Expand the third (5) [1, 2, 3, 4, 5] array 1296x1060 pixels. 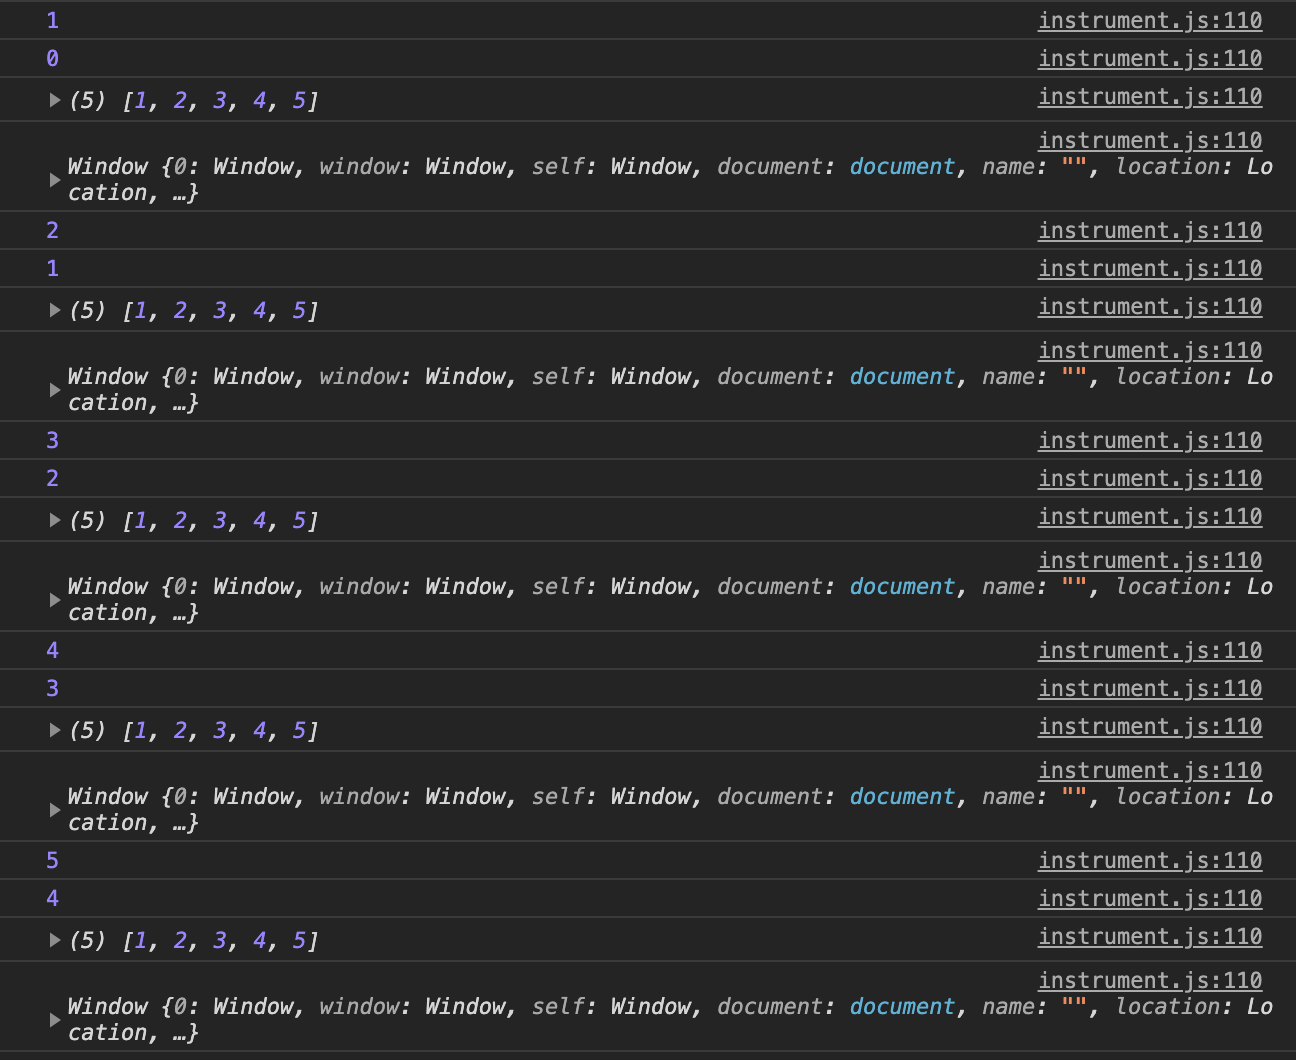point(55,520)
